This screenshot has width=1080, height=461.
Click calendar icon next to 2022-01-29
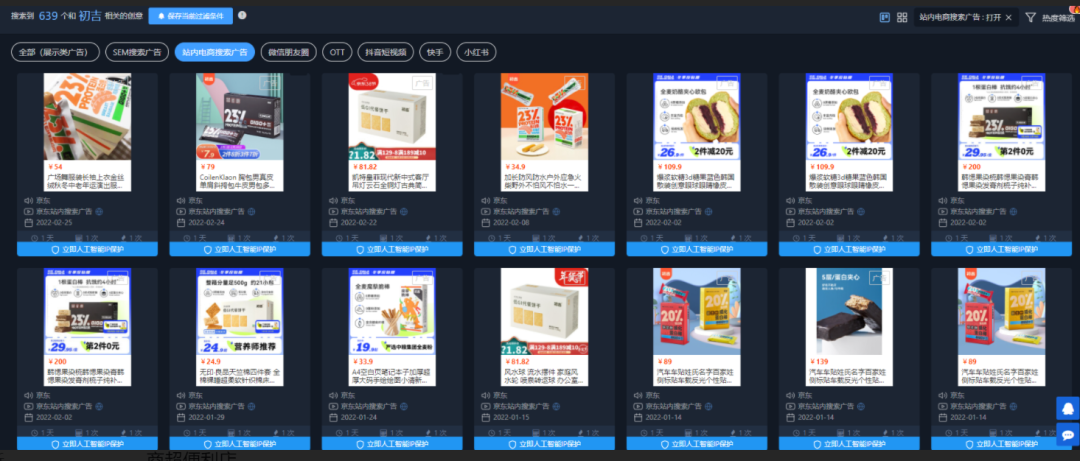180,418
